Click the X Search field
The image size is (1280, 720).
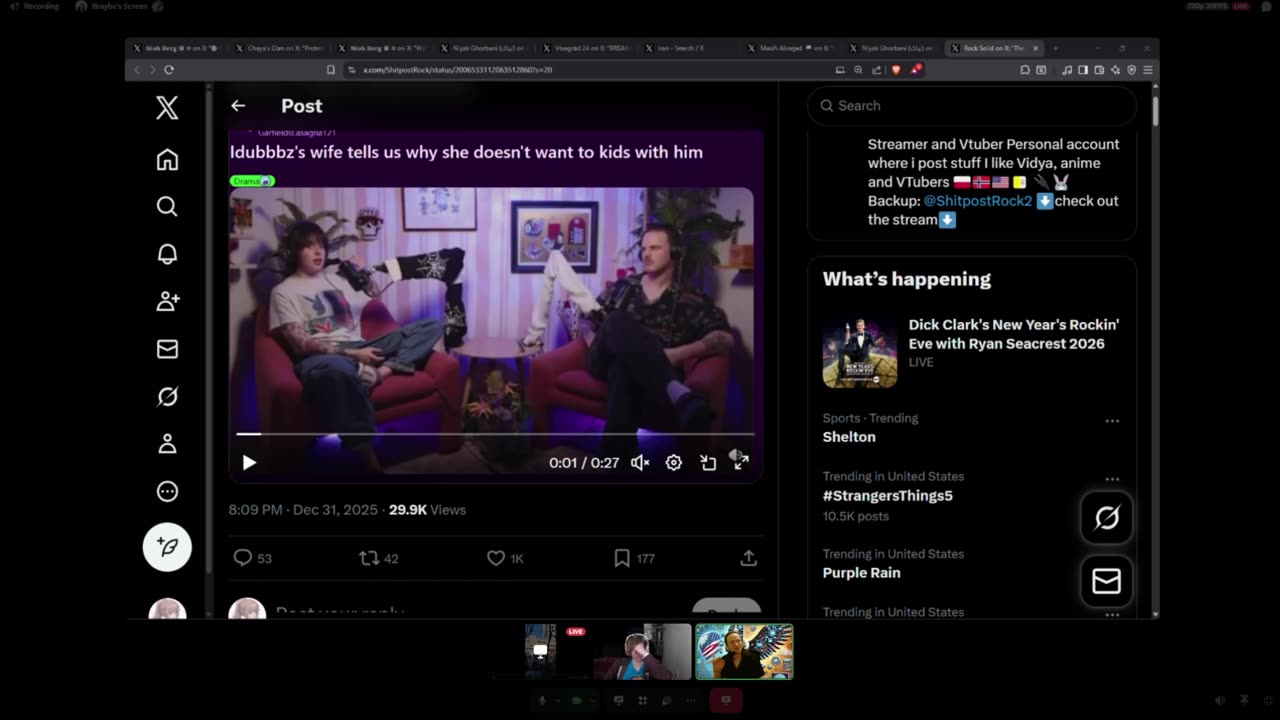972,106
